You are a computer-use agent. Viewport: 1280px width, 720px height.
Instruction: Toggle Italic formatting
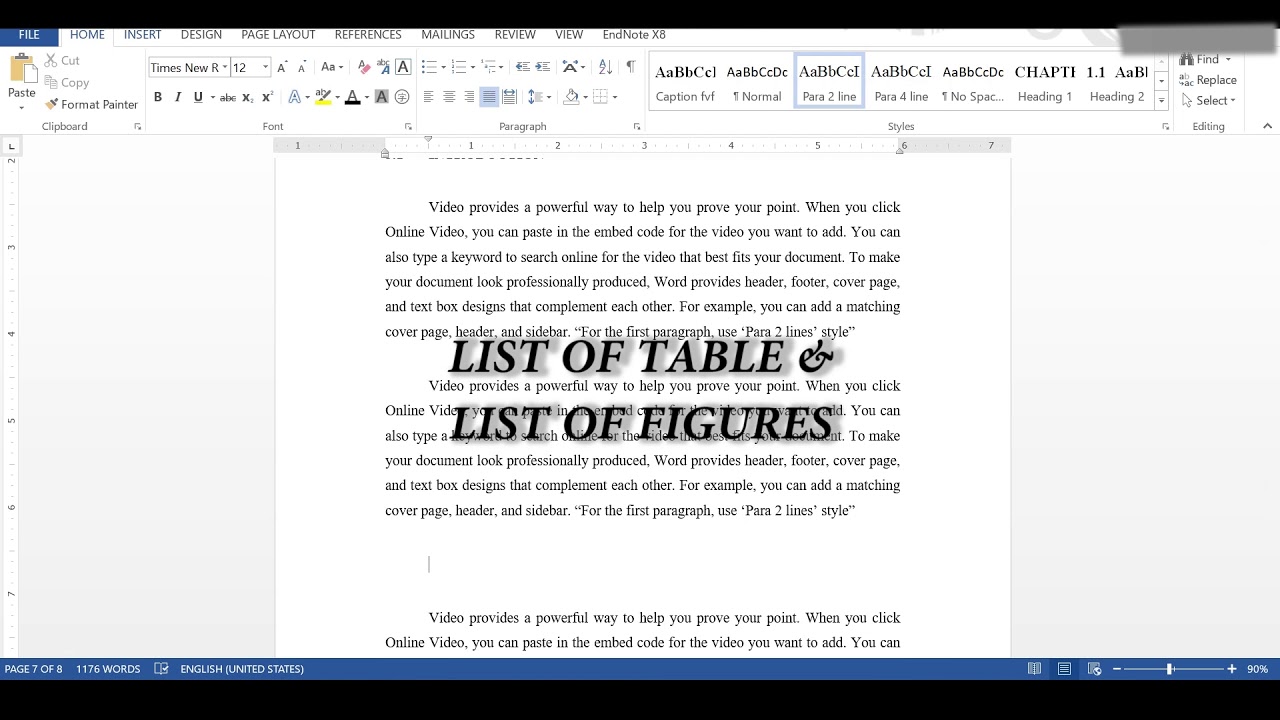[x=178, y=97]
